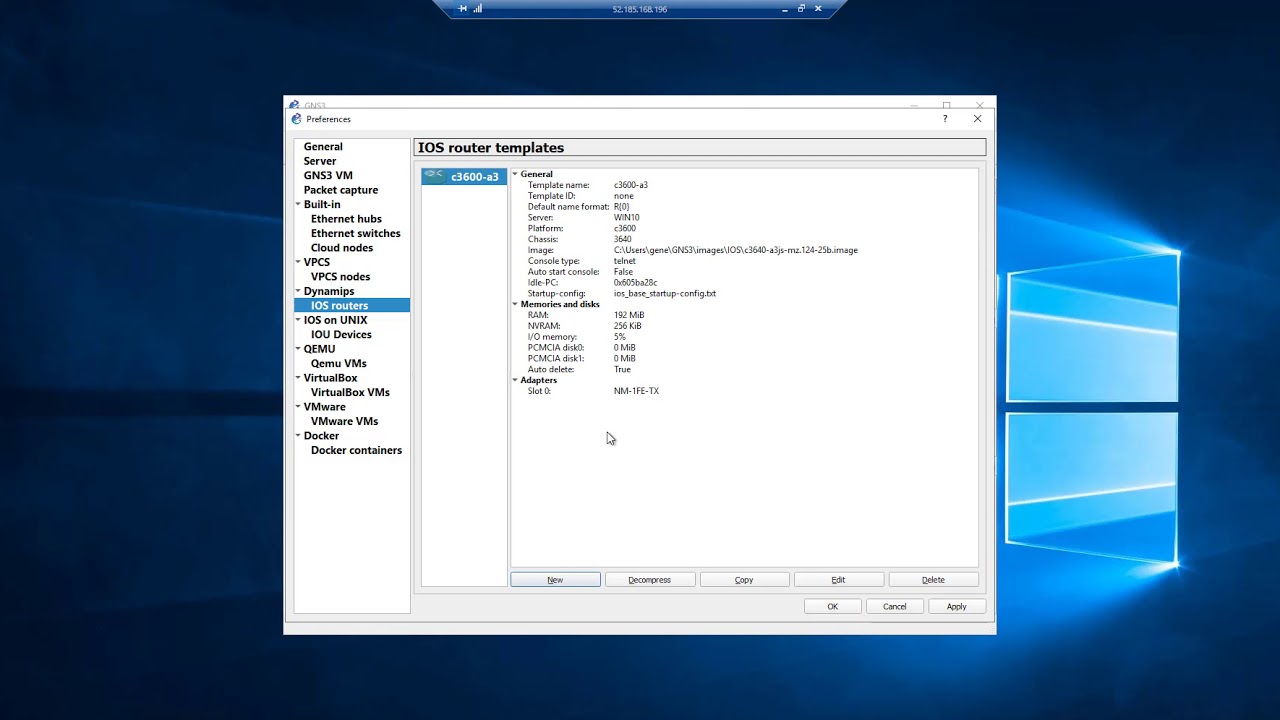Collapse the Adapters details group
The image size is (1280, 720).
pos(516,380)
